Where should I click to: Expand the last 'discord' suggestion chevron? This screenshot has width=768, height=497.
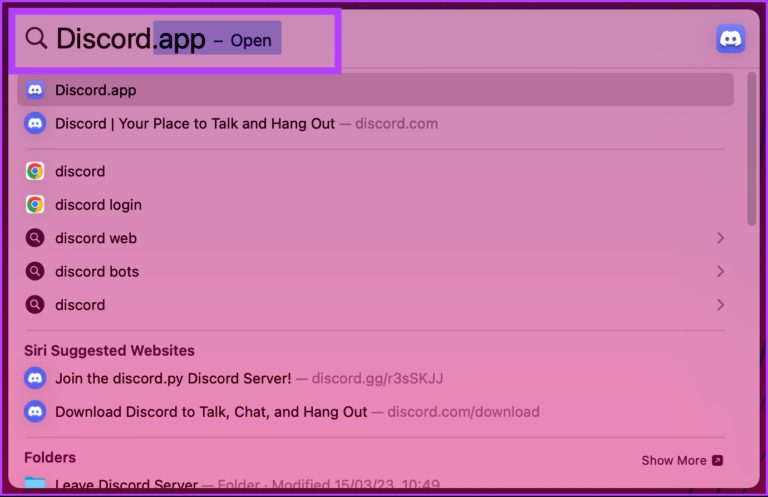[720, 305]
